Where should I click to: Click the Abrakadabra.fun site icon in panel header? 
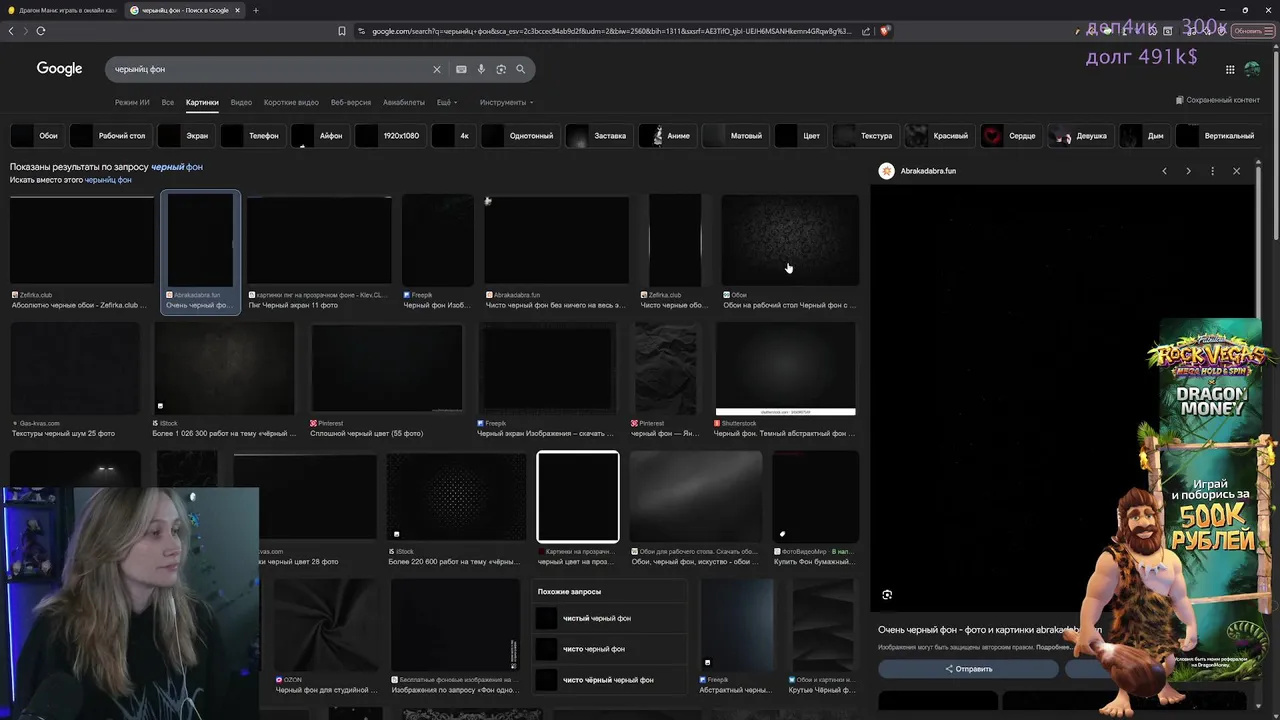[886, 171]
